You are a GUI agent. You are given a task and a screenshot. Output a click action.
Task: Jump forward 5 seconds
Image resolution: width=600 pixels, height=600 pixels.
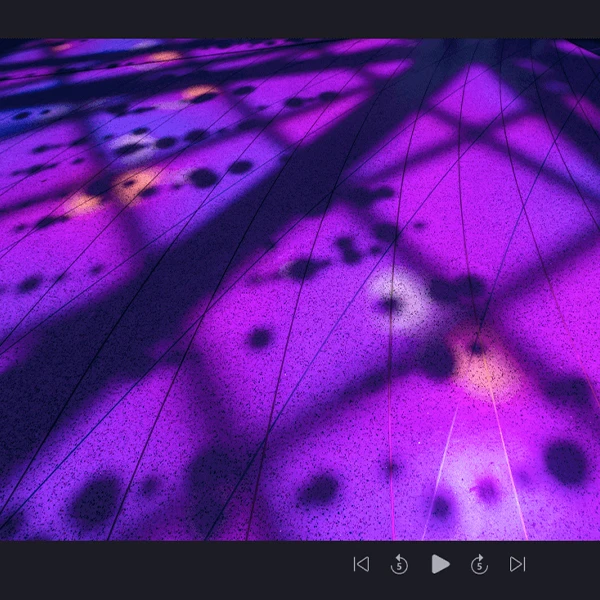(x=479, y=564)
